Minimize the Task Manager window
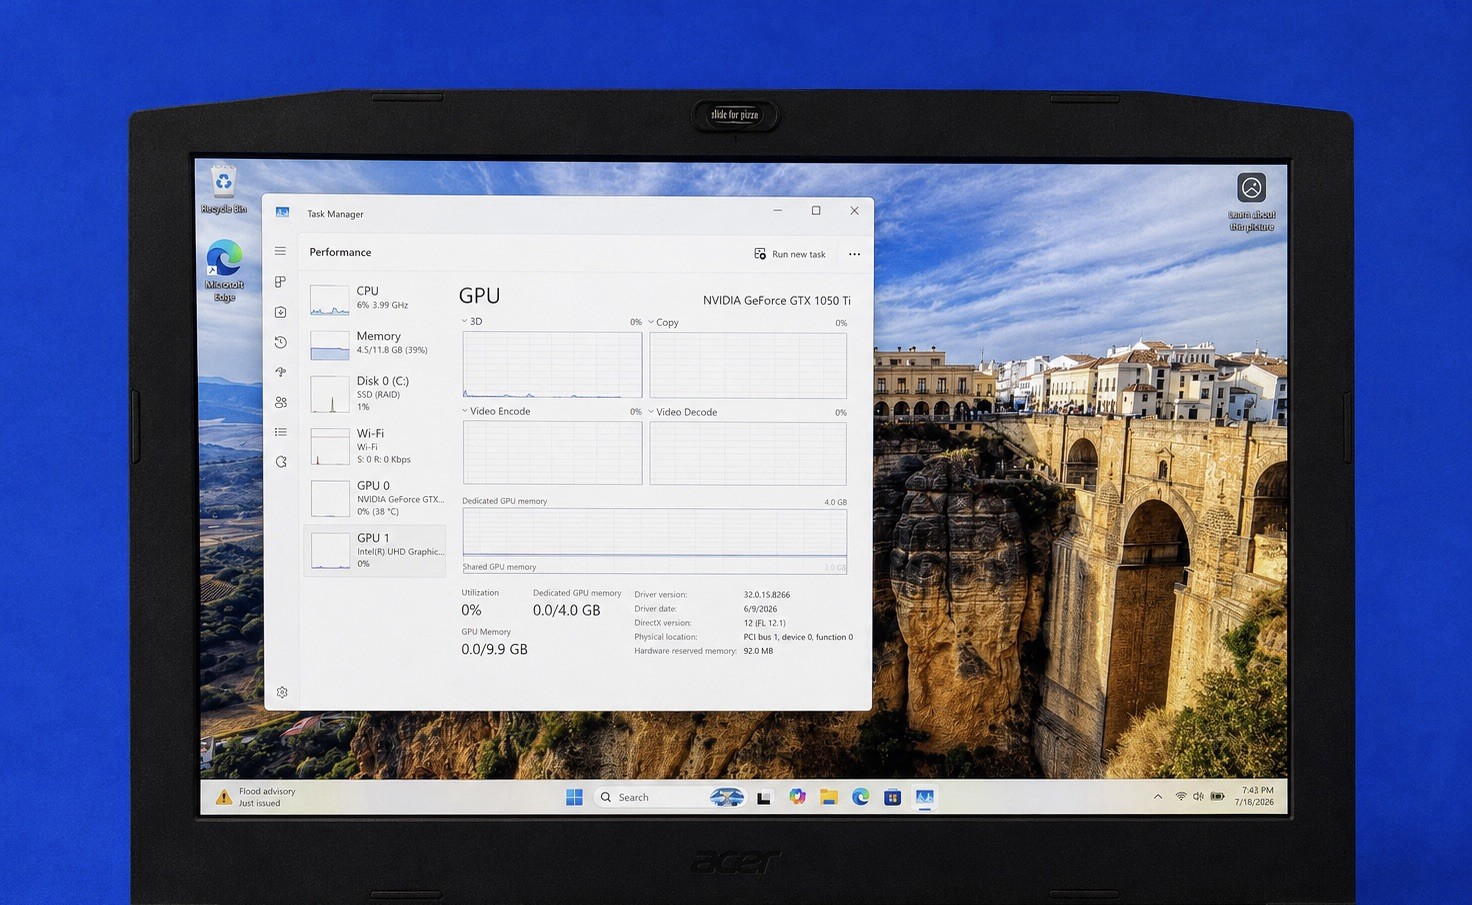1472x905 pixels. coord(777,211)
